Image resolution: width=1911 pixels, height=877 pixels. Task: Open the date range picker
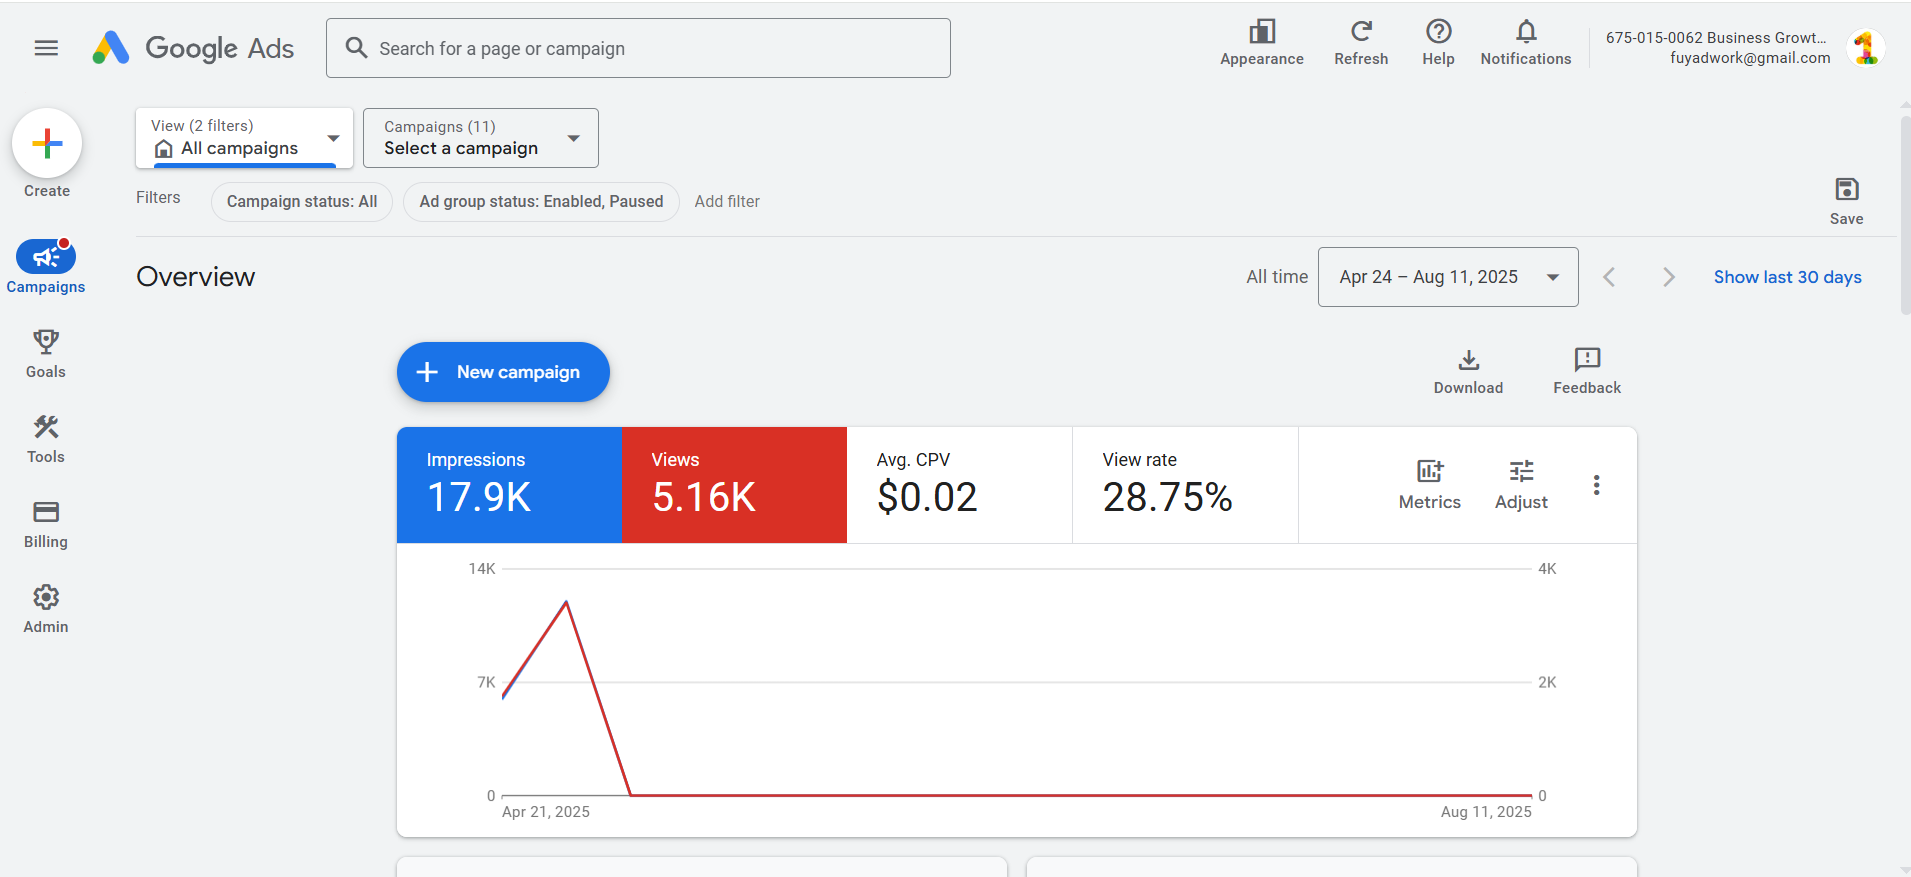point(1447,277)
